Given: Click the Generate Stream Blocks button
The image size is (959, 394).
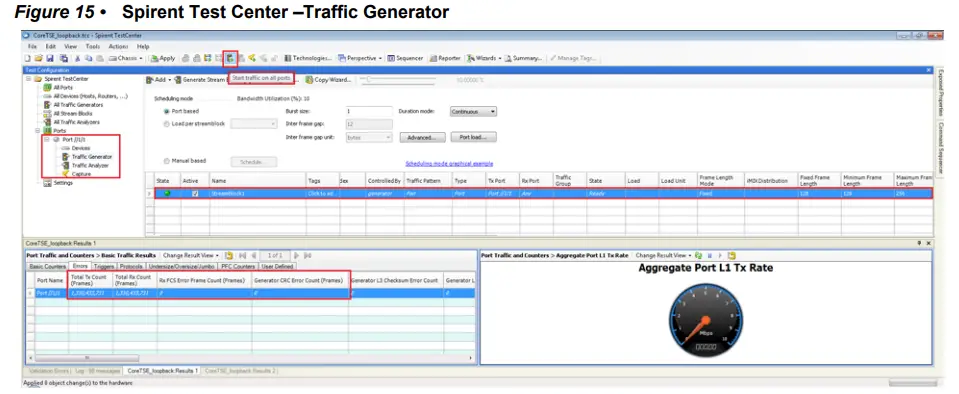Looking at the screenshot, I should point(202,80).
